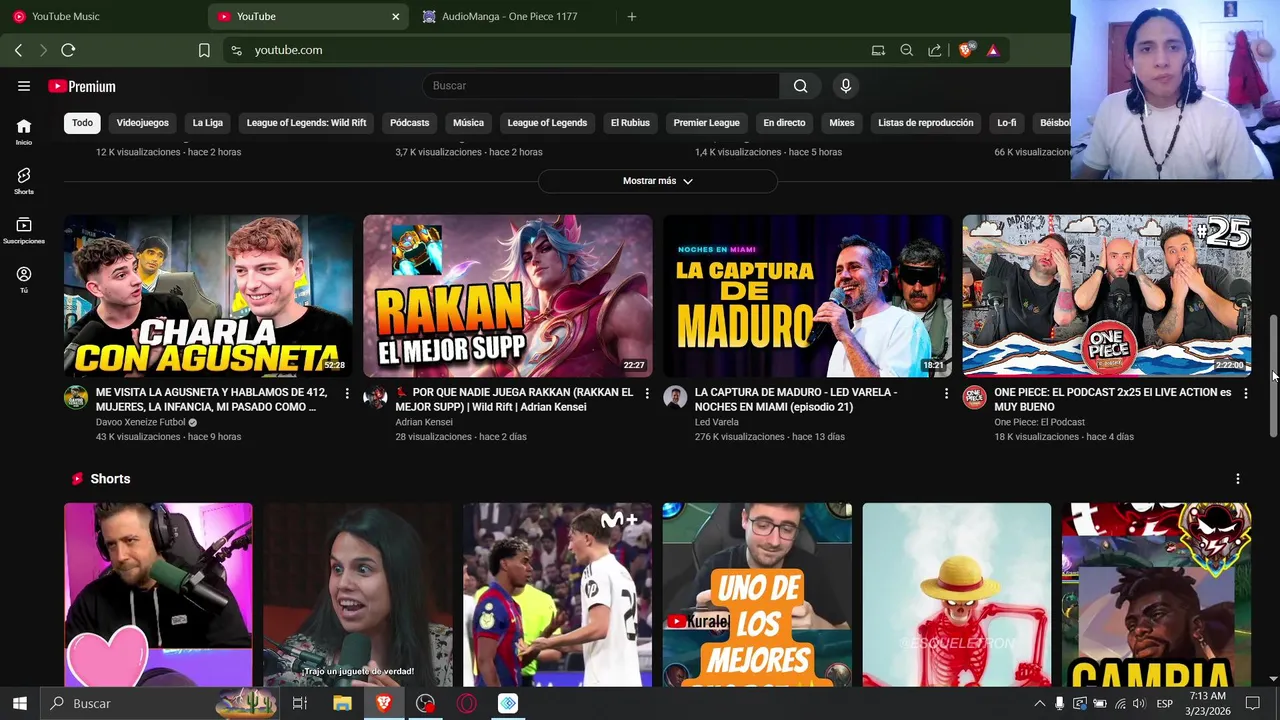Click the search magnifier button
This screenshot has width=1280, height=720.
tap(800, 86)
